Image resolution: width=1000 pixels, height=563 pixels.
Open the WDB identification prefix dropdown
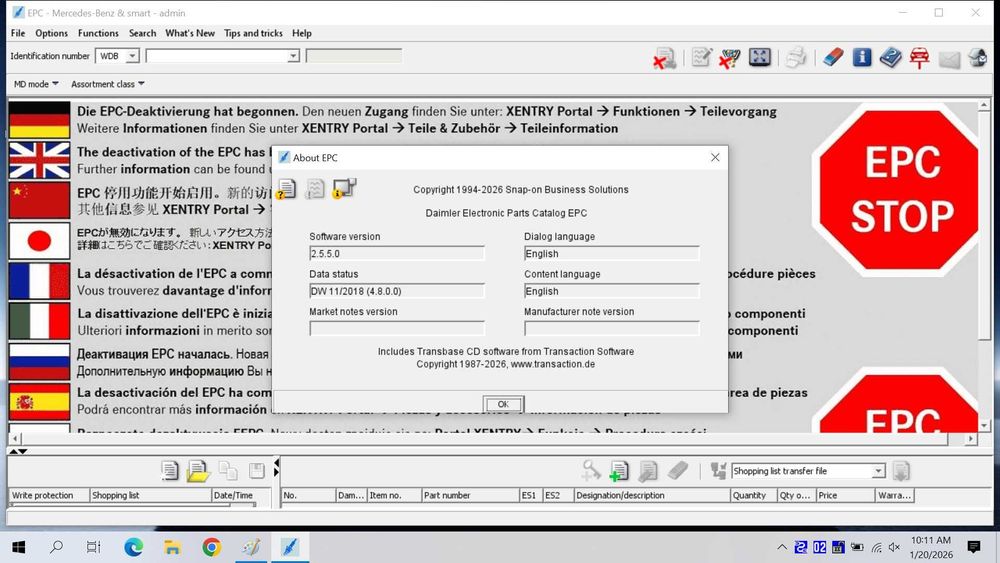coord(132,56)
